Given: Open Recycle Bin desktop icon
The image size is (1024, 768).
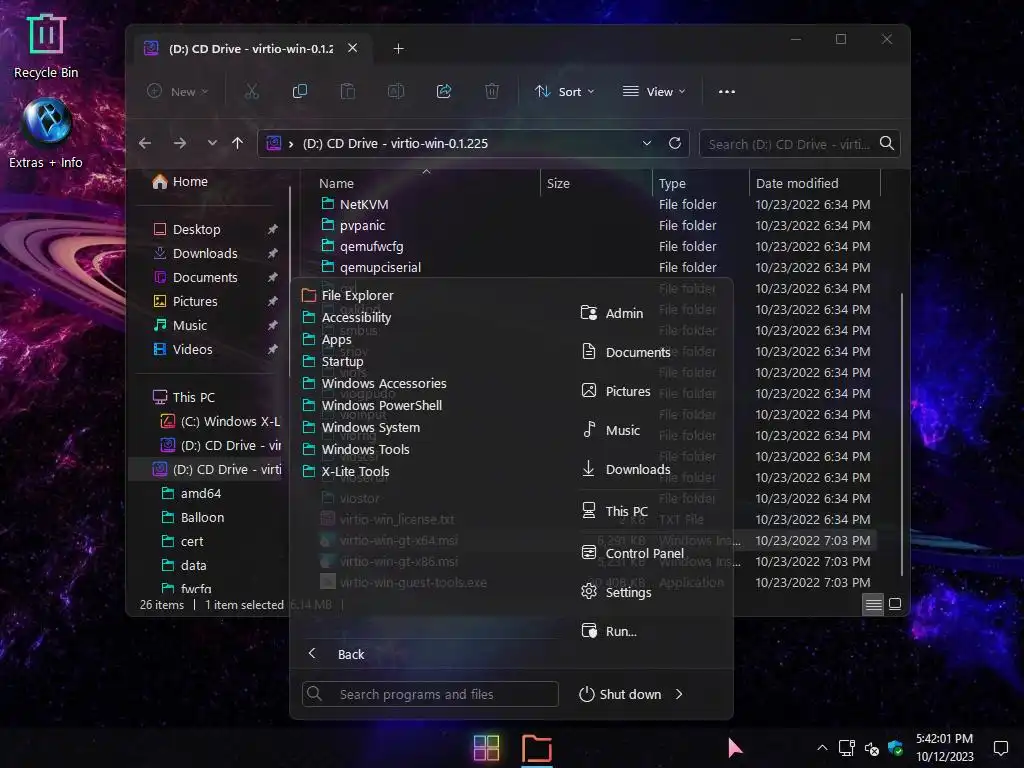Looking at the screenshot, I should pyautogui.click(x=46, y=46).
